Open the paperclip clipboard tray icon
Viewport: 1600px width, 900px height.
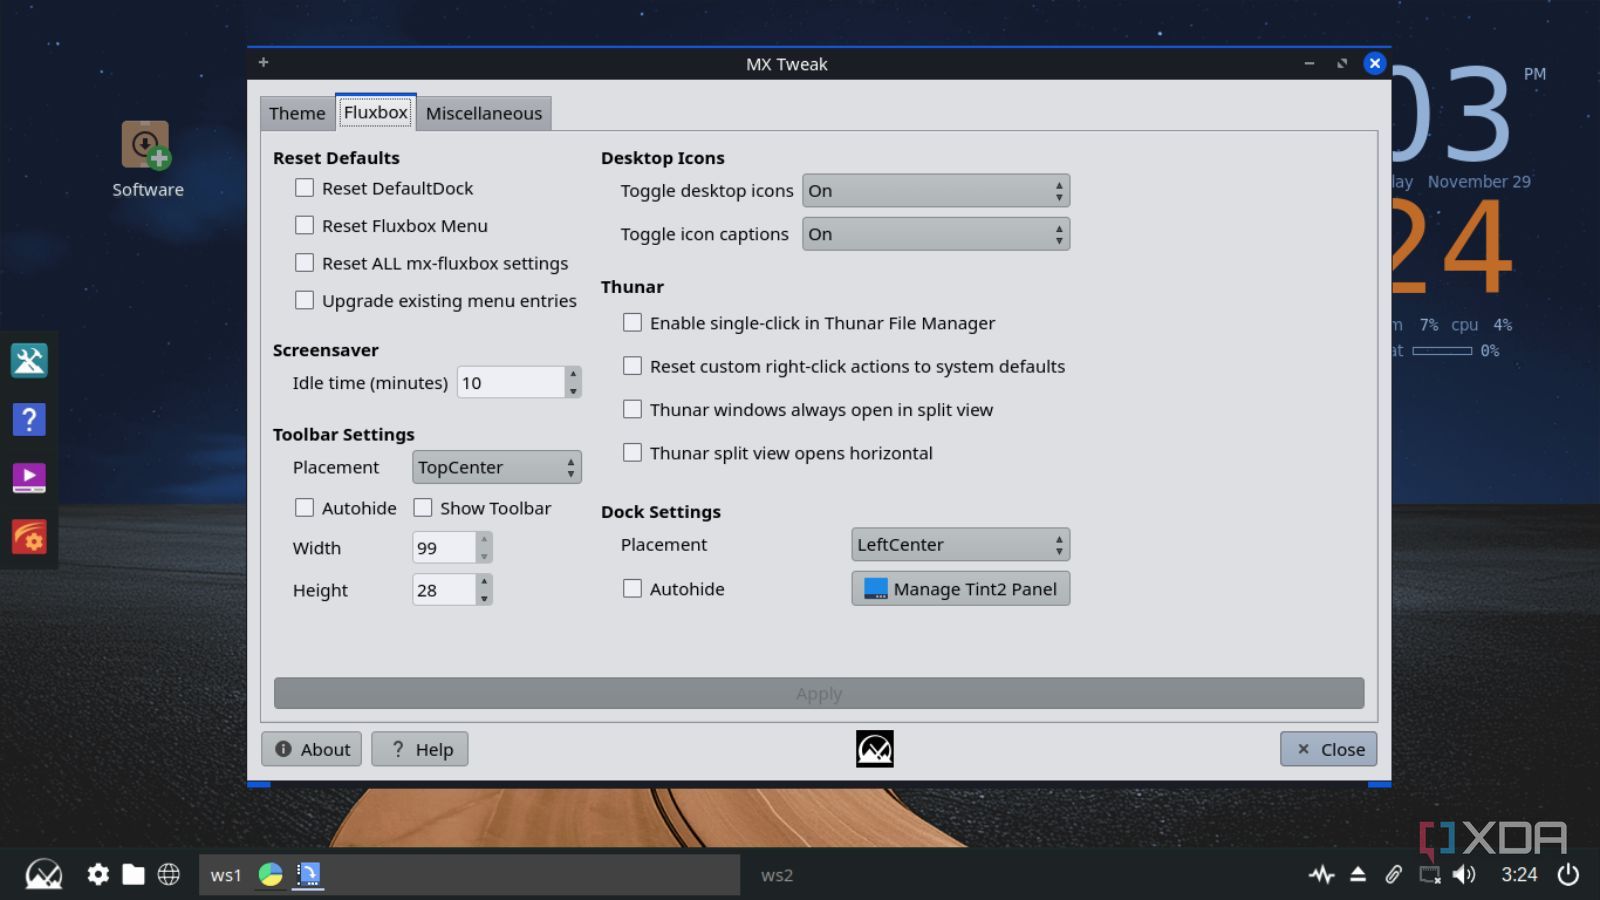[1393, 875]
